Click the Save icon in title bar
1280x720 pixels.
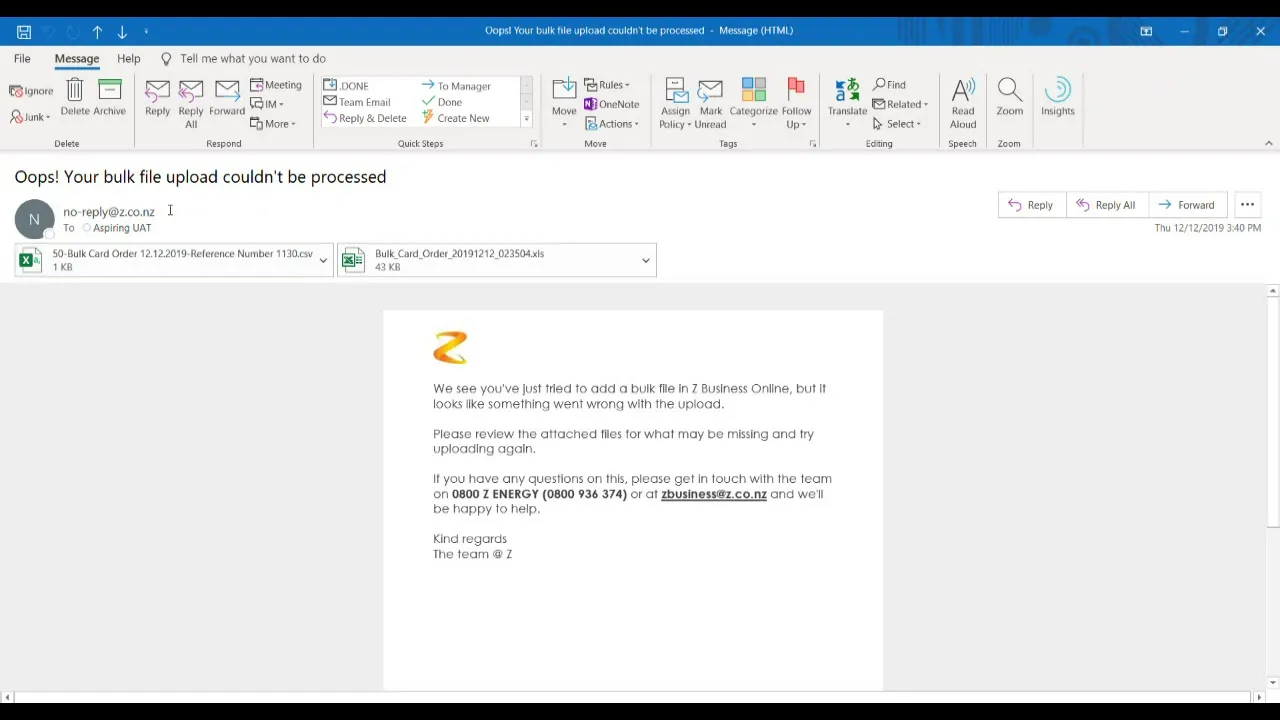pyautogui.click(x=24, y=32)
